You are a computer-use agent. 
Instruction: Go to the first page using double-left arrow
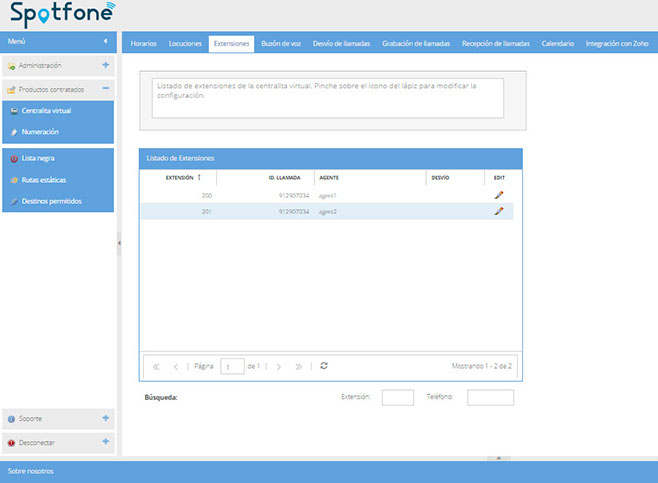coord(157,367)
